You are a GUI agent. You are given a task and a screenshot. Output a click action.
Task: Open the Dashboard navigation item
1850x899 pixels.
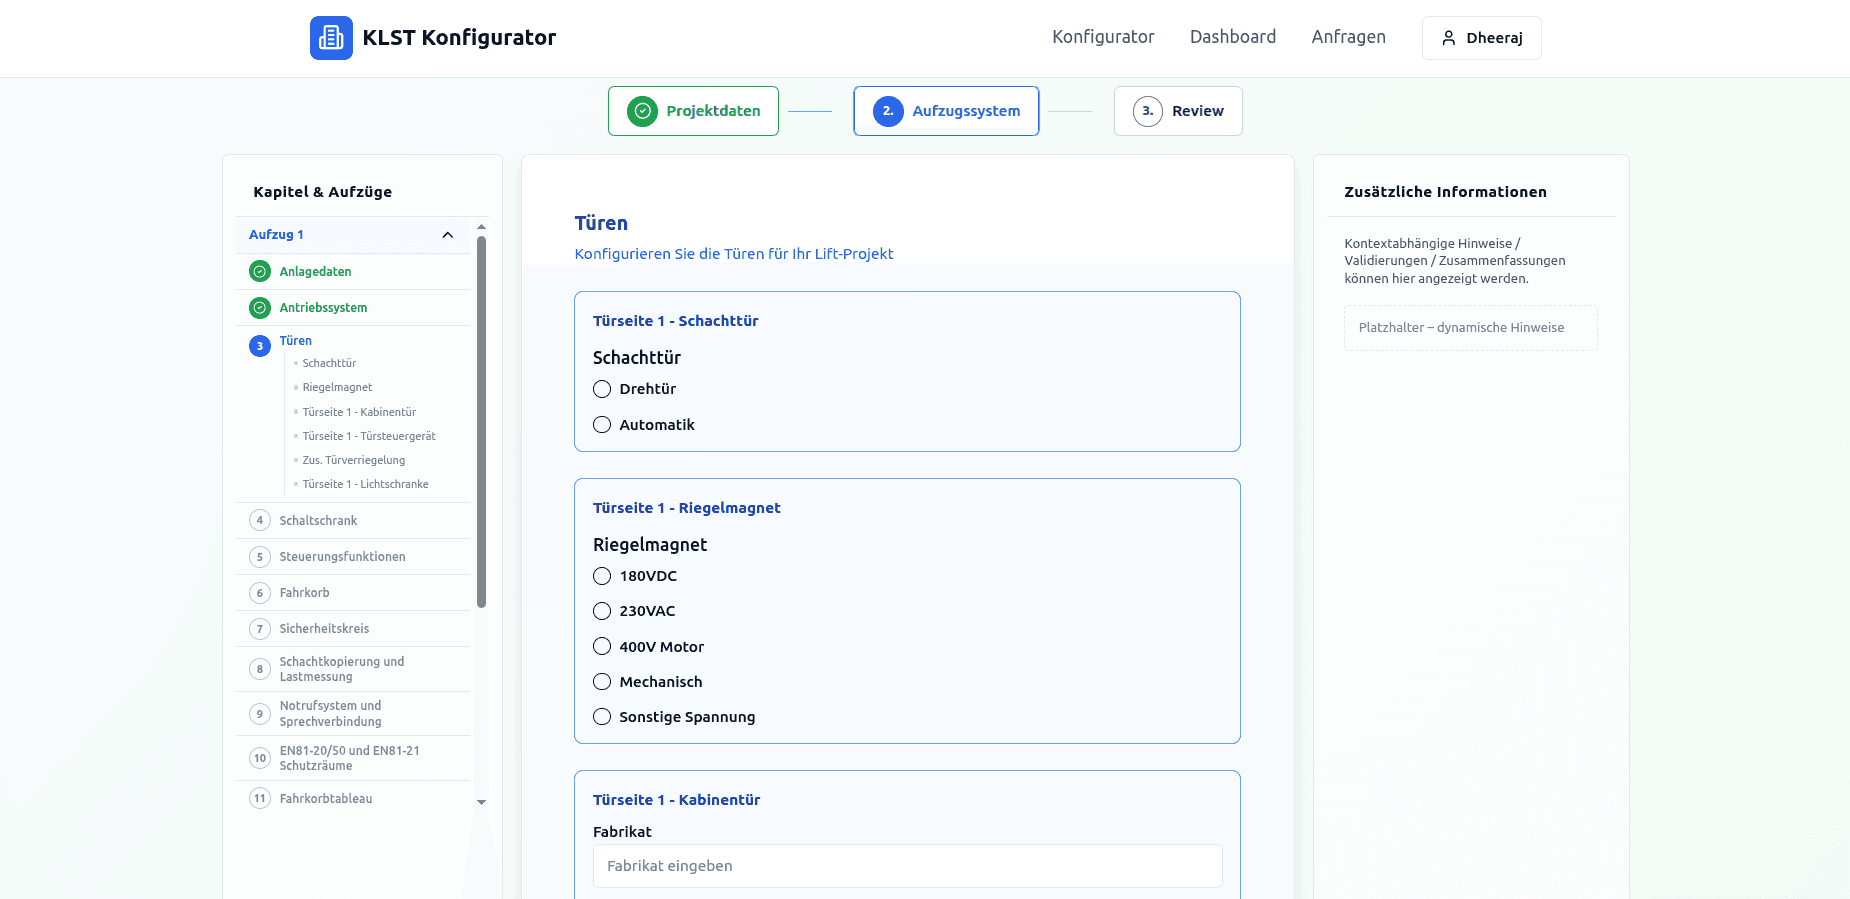click(x=1232, y=37)
